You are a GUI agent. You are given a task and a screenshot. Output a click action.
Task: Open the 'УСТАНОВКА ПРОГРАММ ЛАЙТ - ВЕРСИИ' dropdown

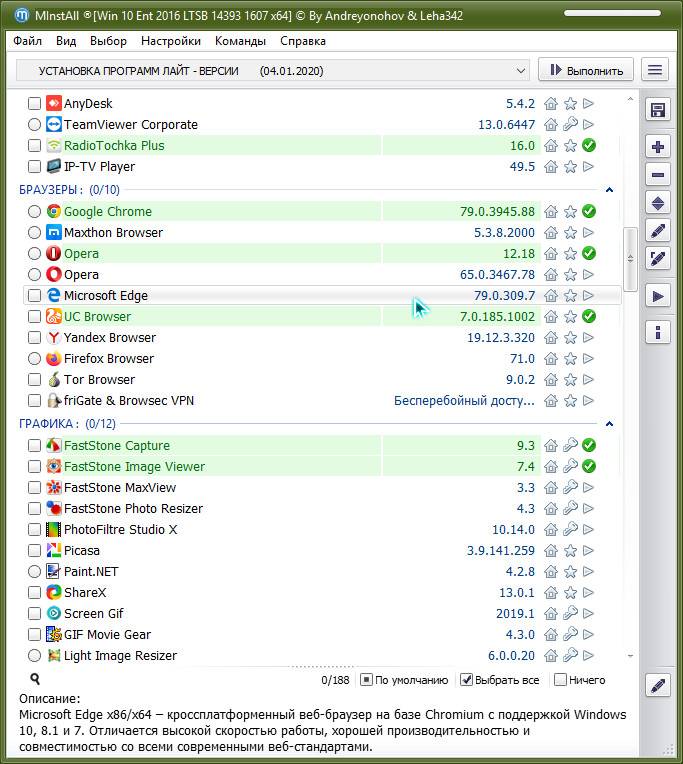(x=273, y=71)
